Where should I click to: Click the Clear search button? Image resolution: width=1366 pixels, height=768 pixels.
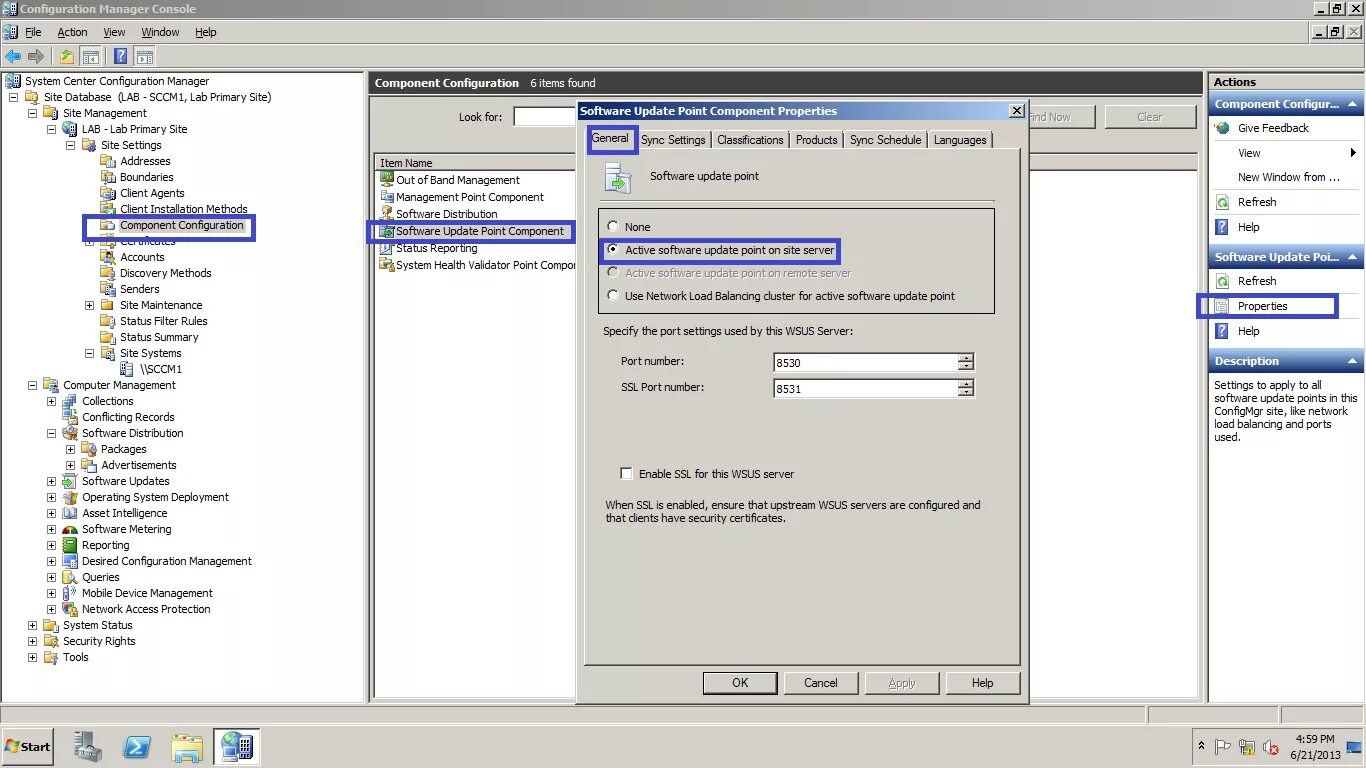(1150, 117)
